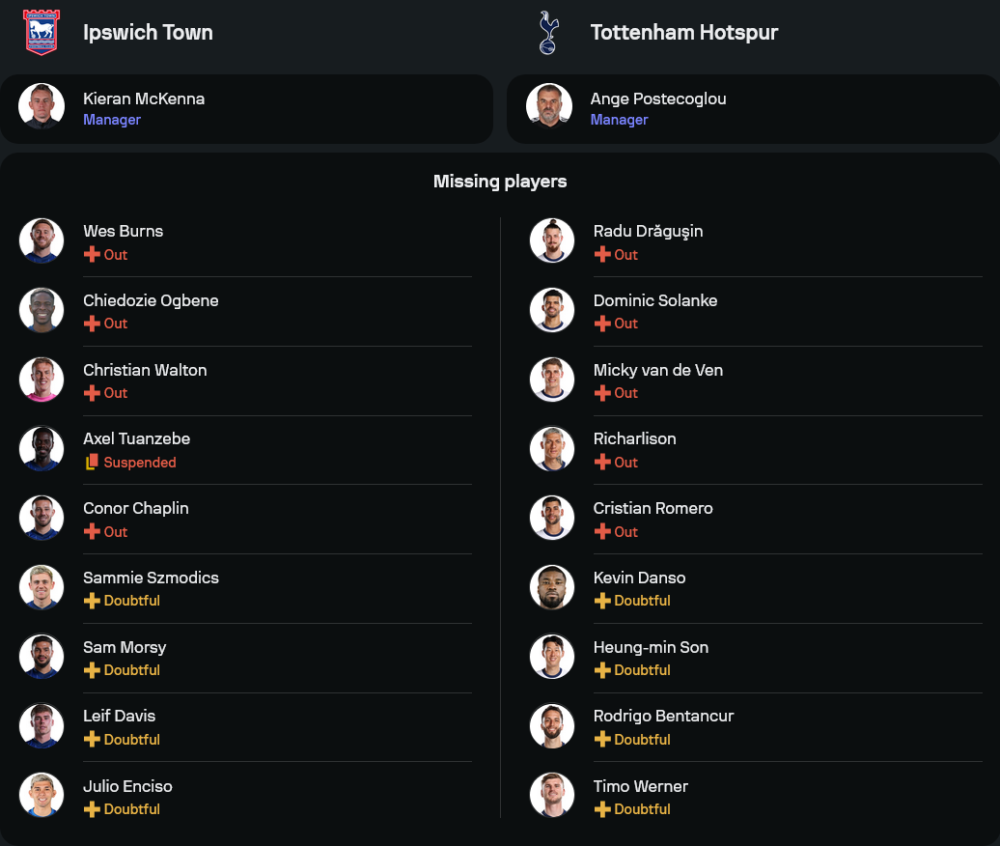The height and width of the screenshot is (846, 1000).
Task: Click the Missing players section heading
Action: (500, 181)
